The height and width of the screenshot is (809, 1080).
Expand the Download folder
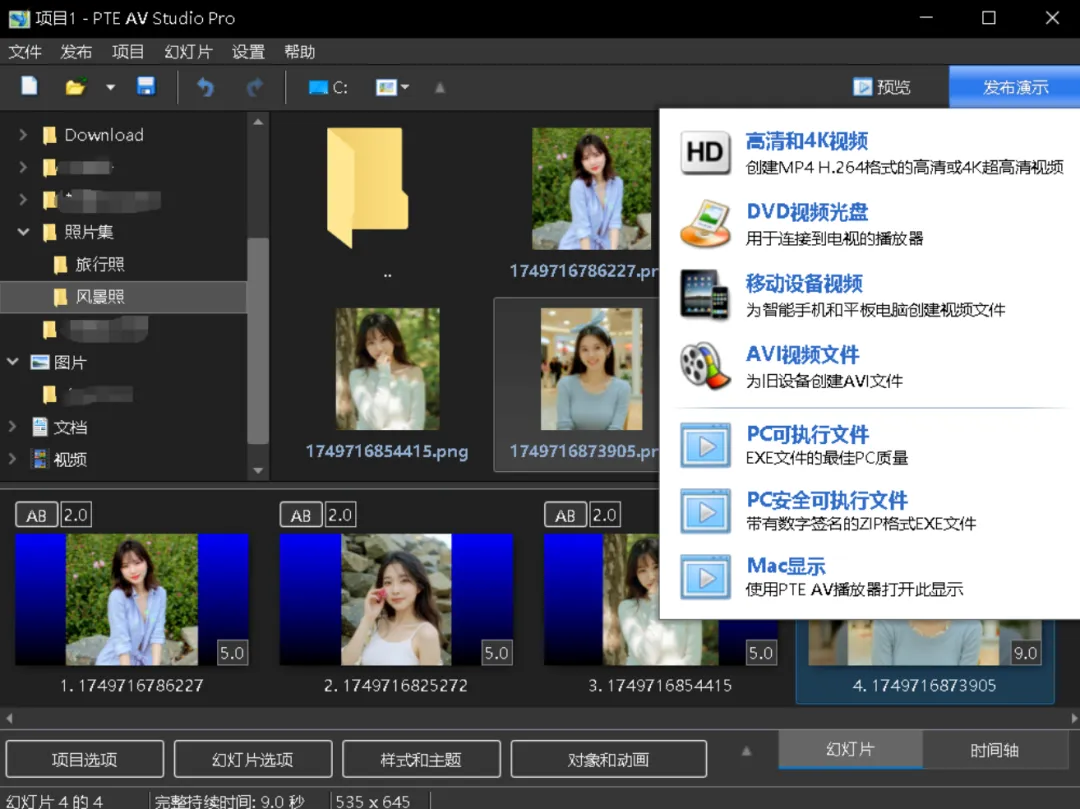(23, 134)
